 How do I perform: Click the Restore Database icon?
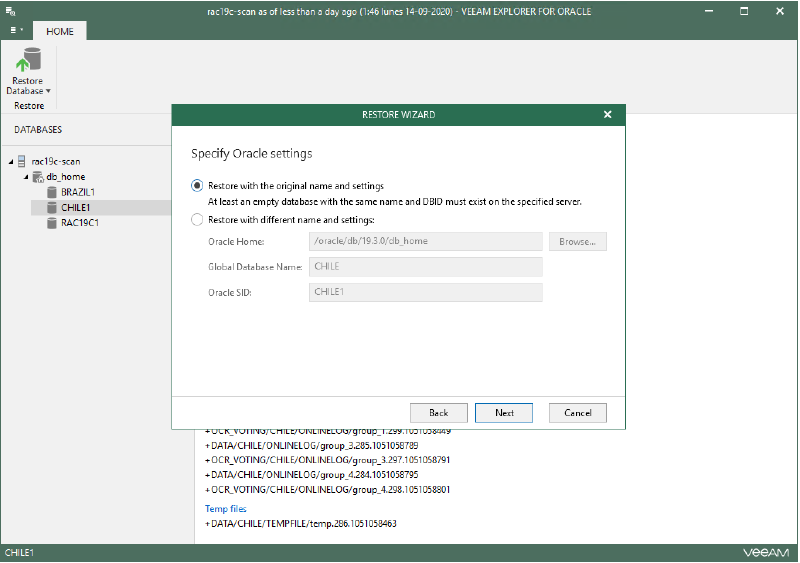coord(28,60)
